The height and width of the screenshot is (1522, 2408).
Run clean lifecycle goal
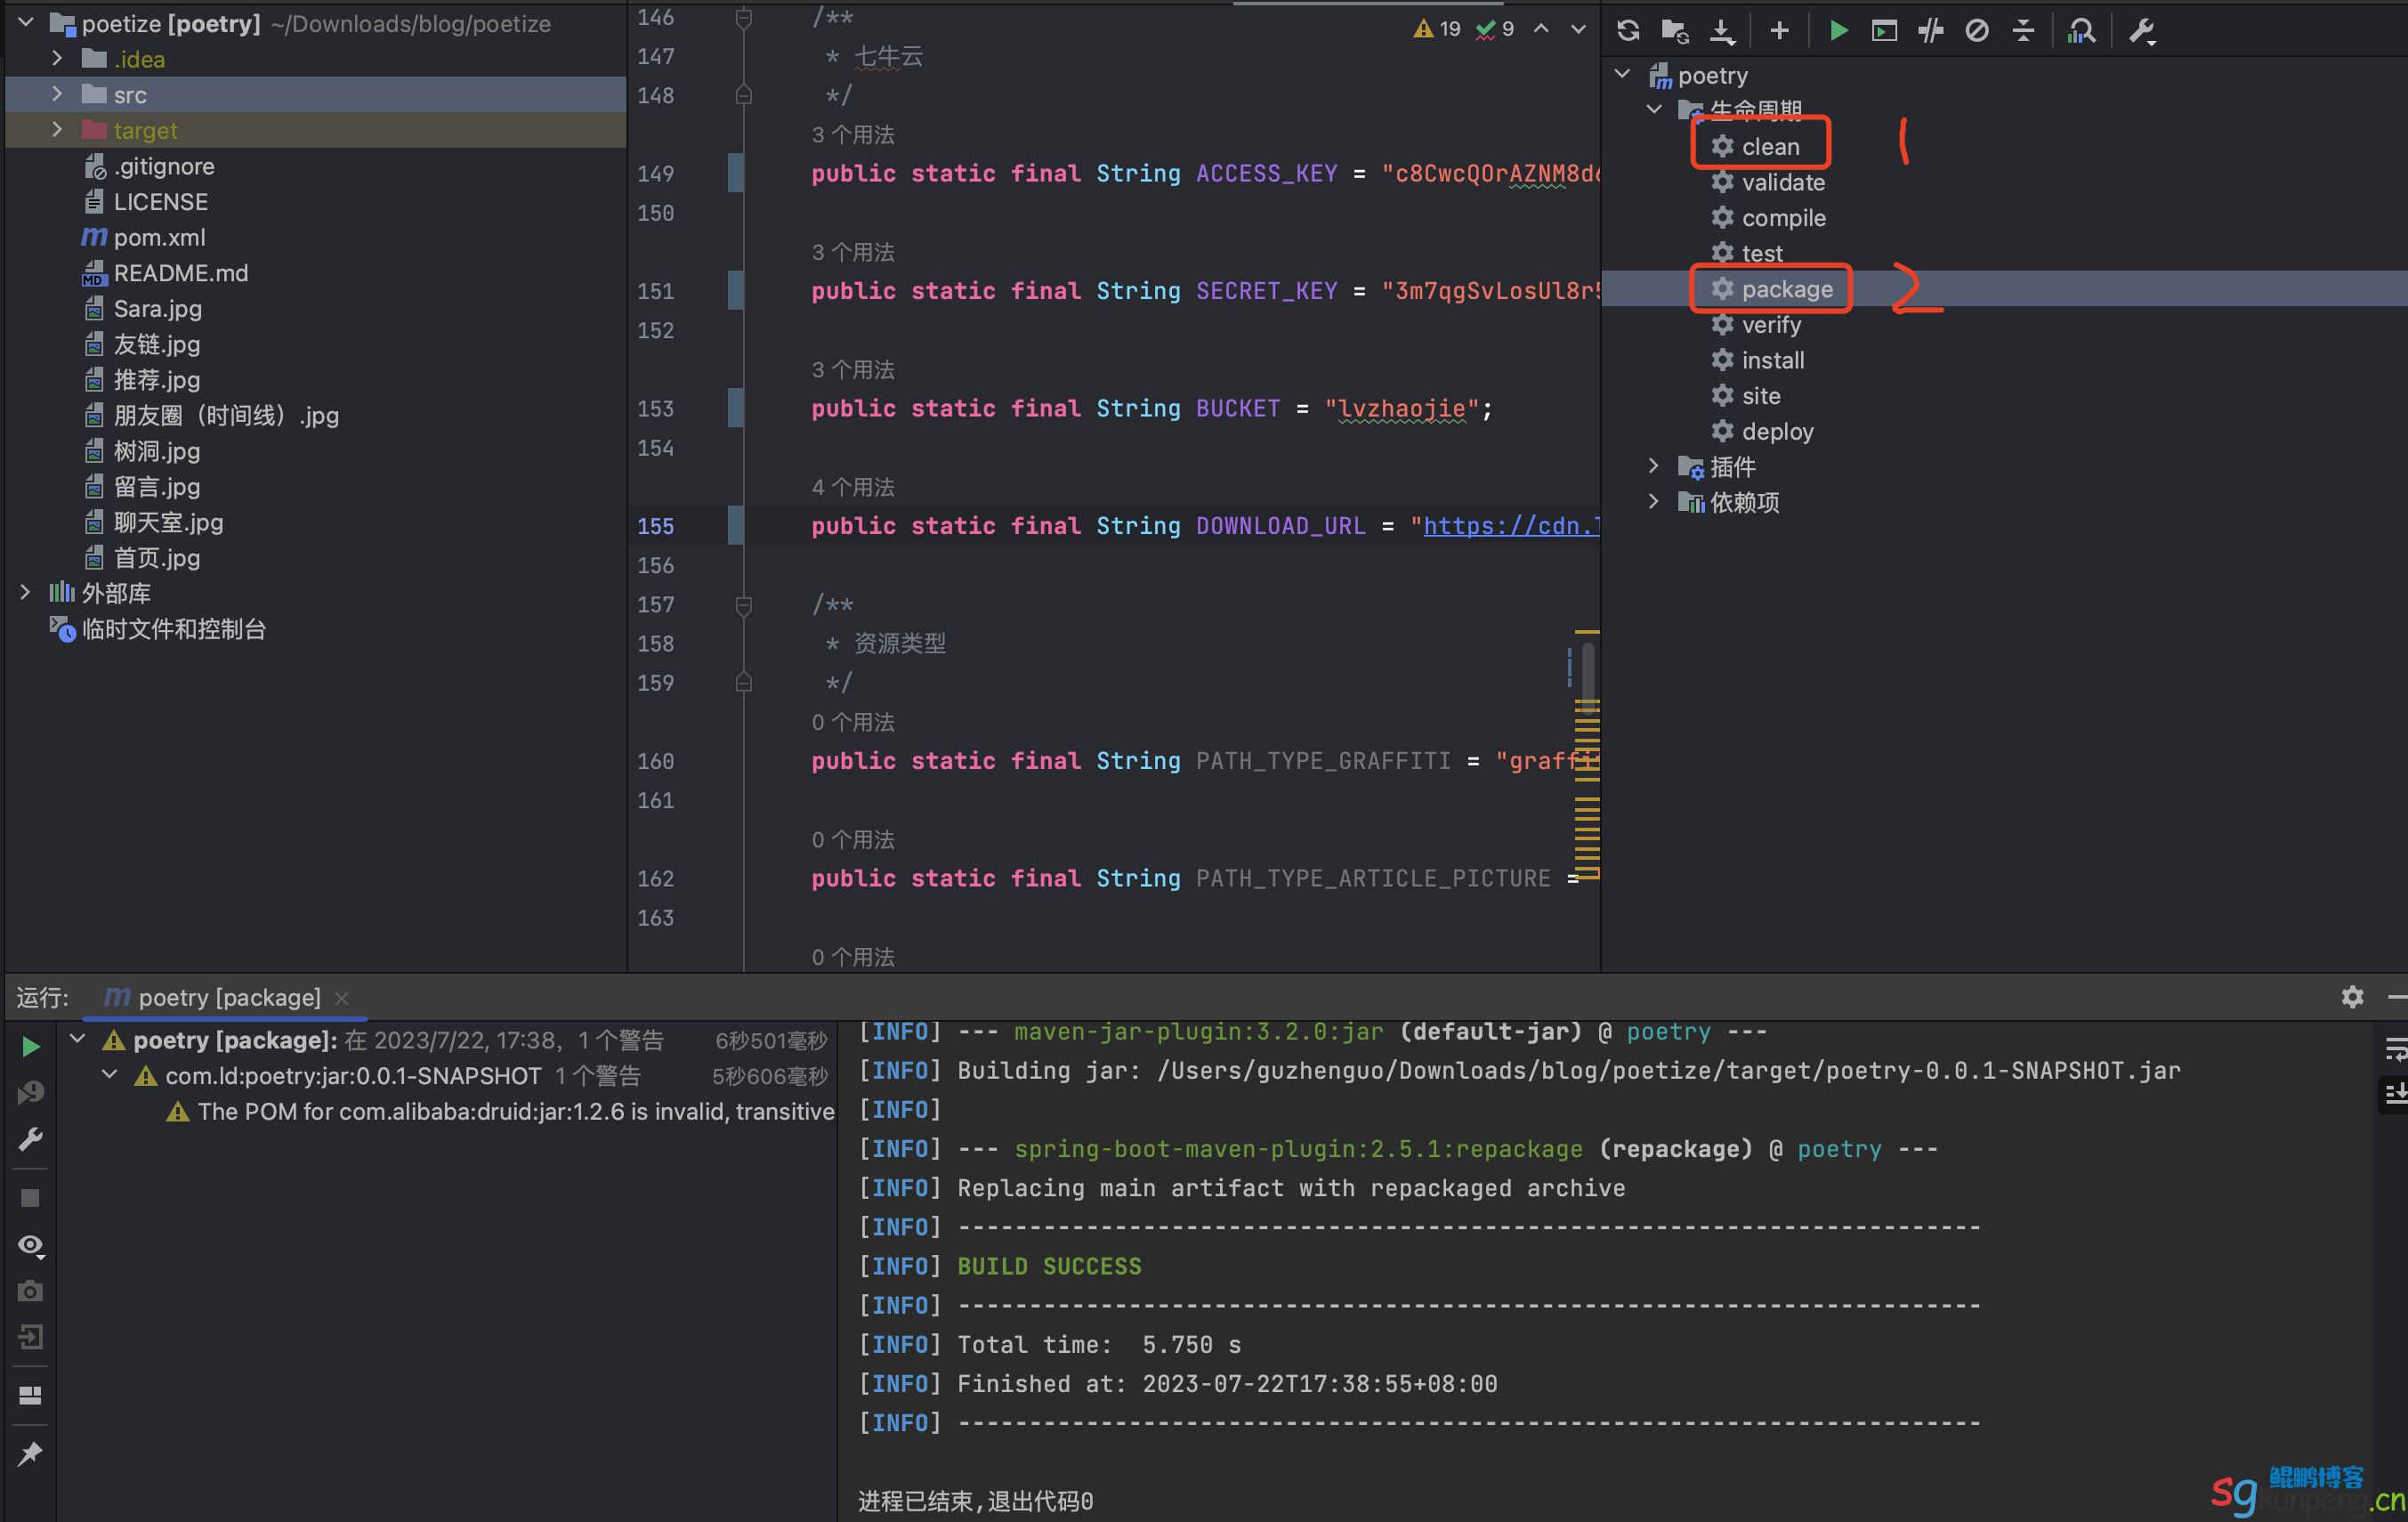[x=1769, y=146]
